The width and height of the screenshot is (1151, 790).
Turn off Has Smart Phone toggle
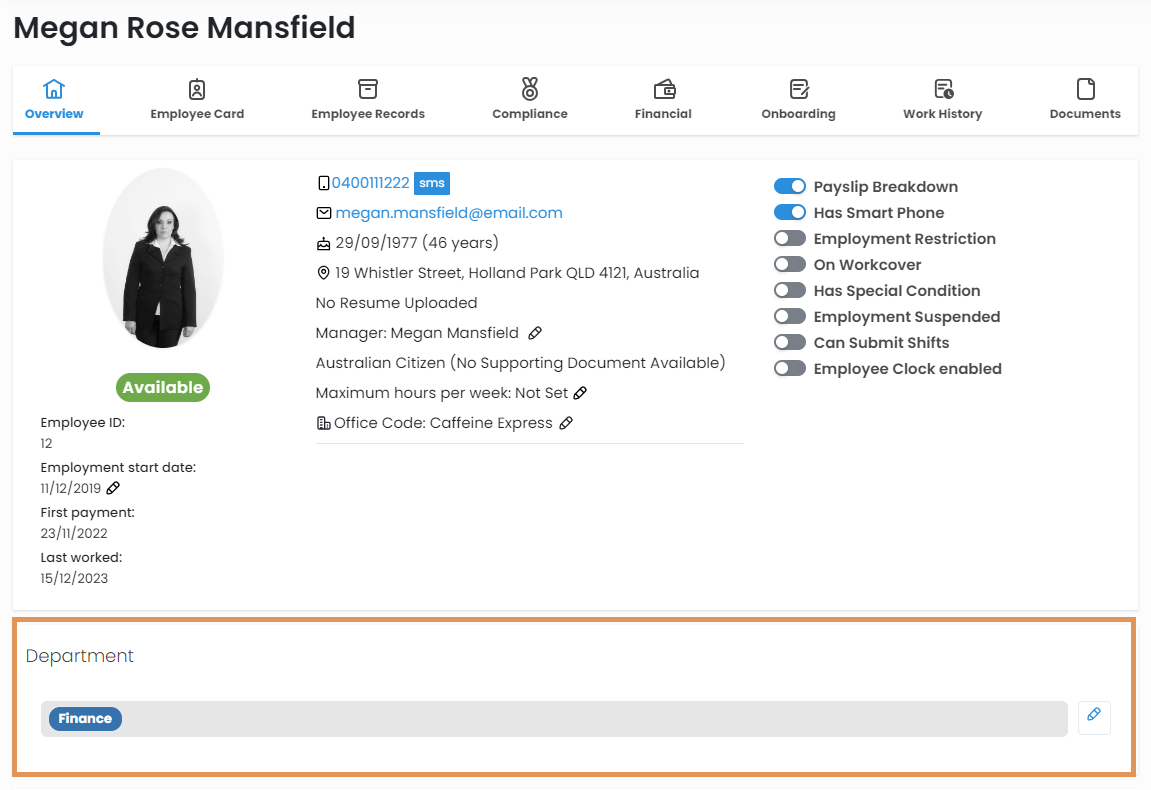tap(790, 213)
